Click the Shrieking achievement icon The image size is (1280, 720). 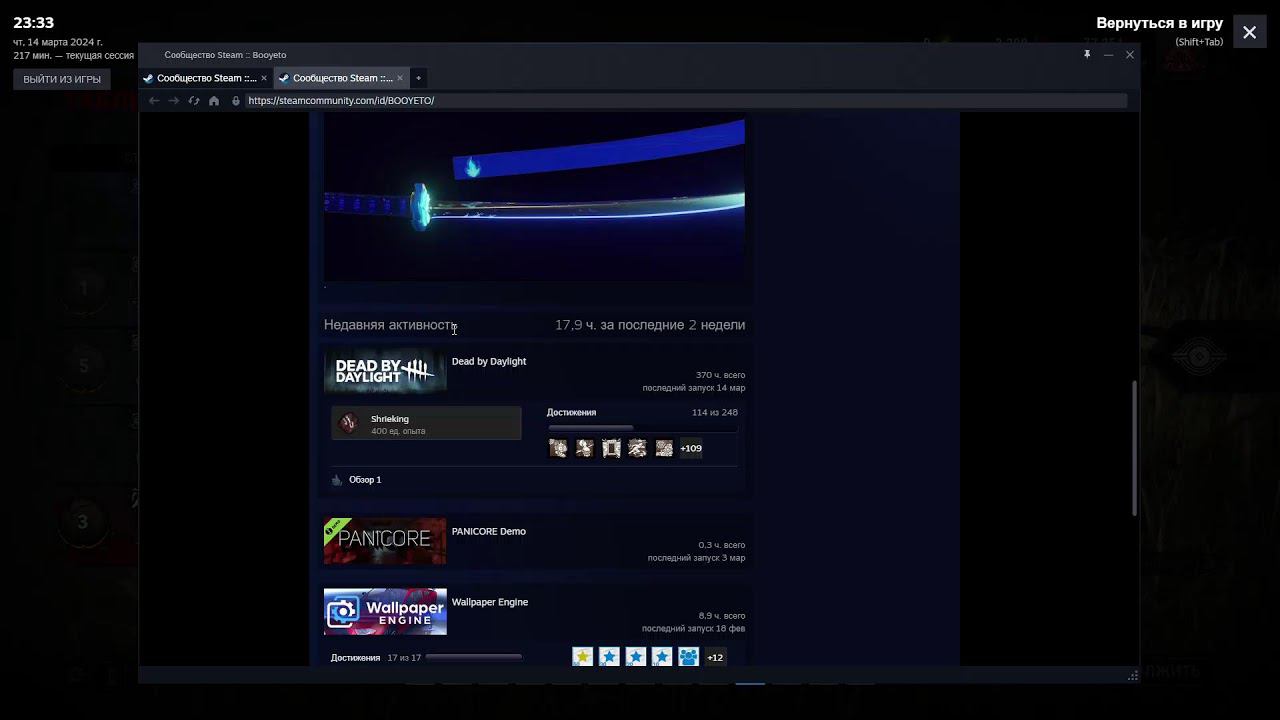pyautogui.click(x=348, y=423)
